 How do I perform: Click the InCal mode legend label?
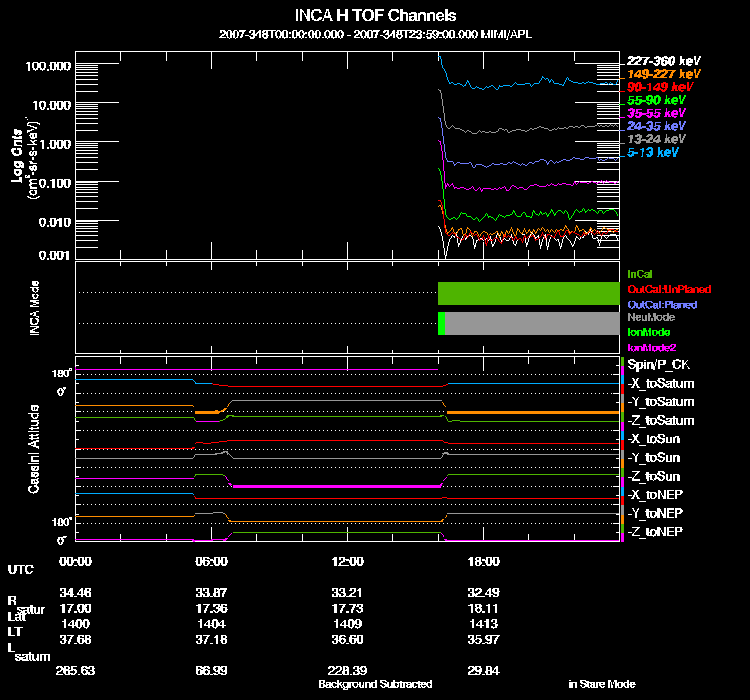tap(640, 273)
